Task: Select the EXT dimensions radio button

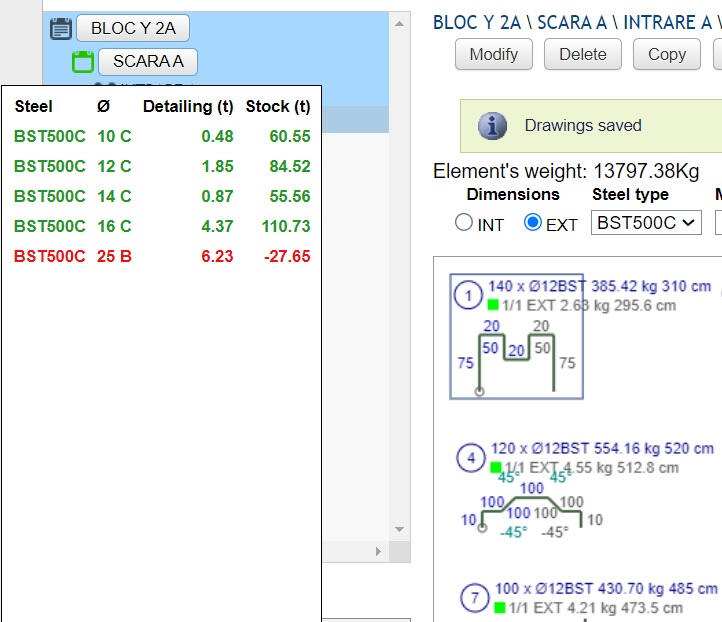Action: (x=533, y=223)
